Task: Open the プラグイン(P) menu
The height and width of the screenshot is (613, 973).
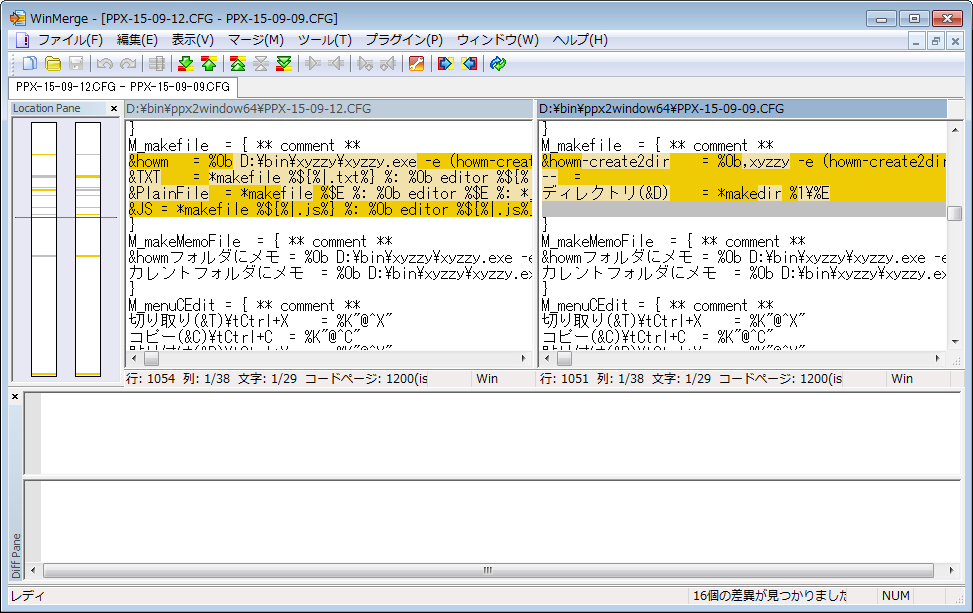Action: coord(404,40)
